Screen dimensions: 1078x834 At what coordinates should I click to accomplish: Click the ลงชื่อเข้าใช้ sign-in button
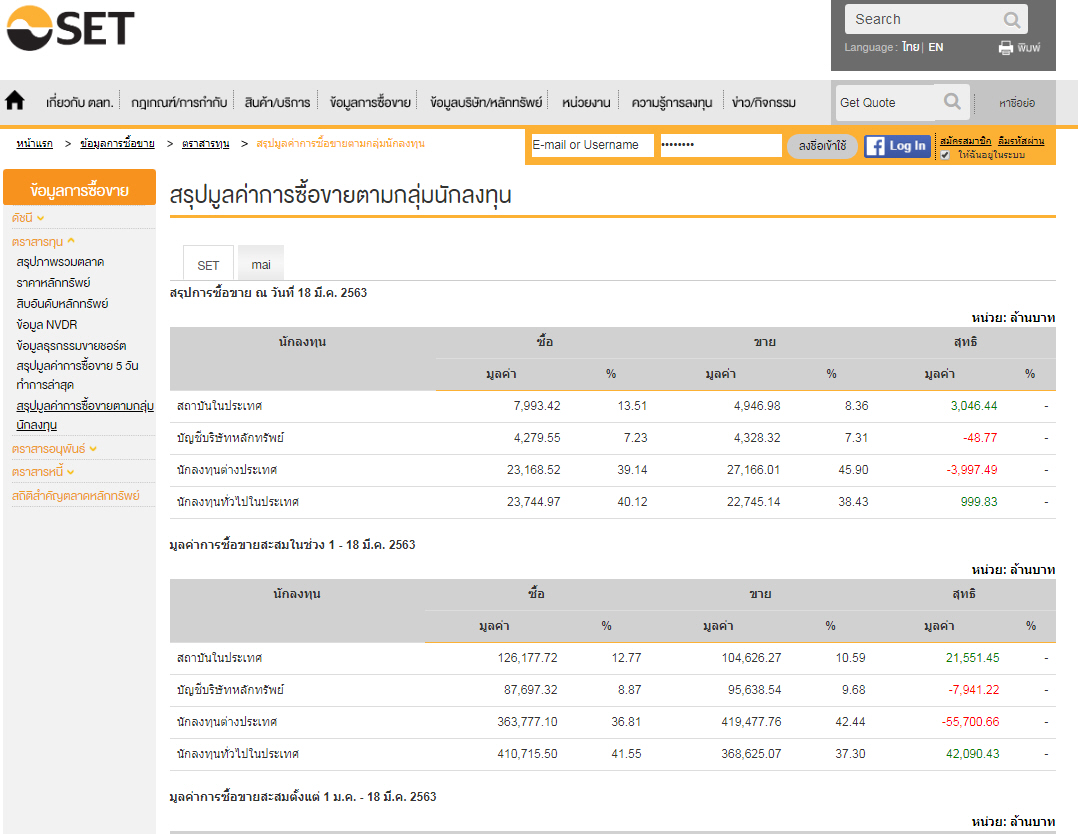point(822,146)
